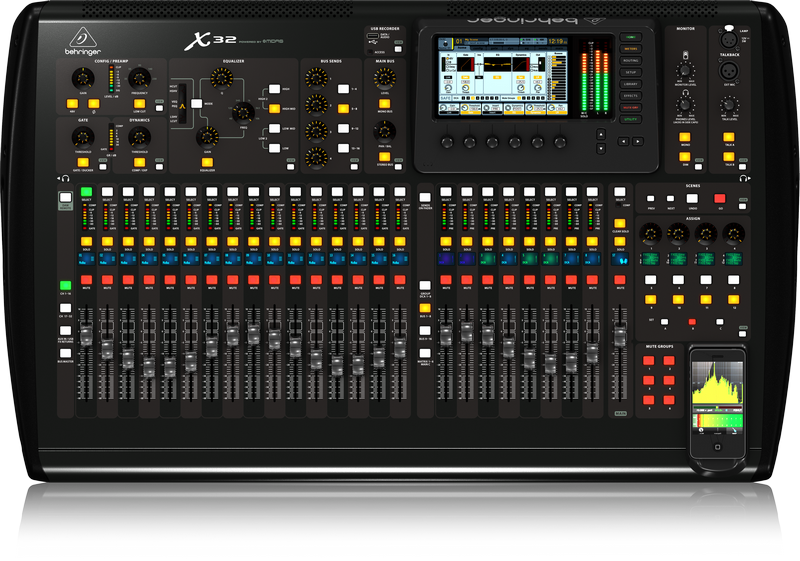Activate Mute Group 1 button
This screenshot has width=800, height=561.
pyautogui.click(x=648, y=361)
